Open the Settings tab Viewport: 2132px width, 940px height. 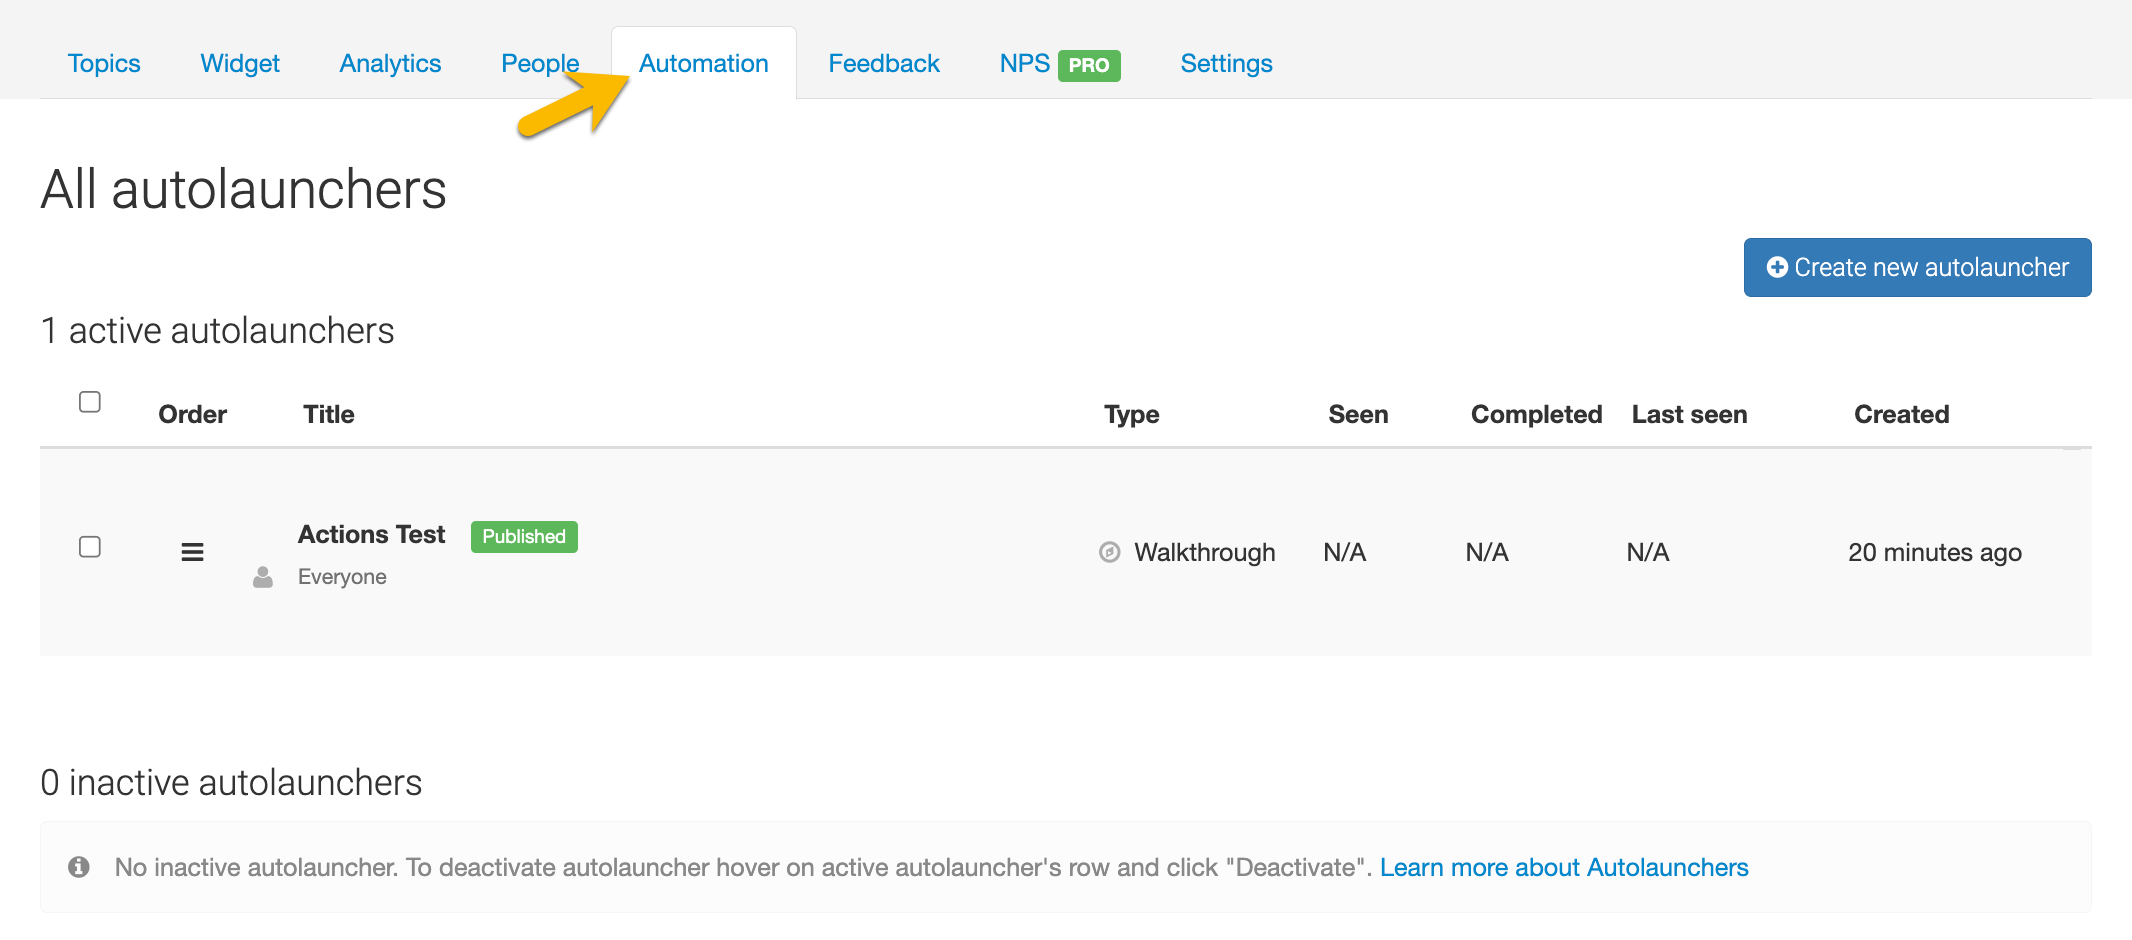point(1226,64)
